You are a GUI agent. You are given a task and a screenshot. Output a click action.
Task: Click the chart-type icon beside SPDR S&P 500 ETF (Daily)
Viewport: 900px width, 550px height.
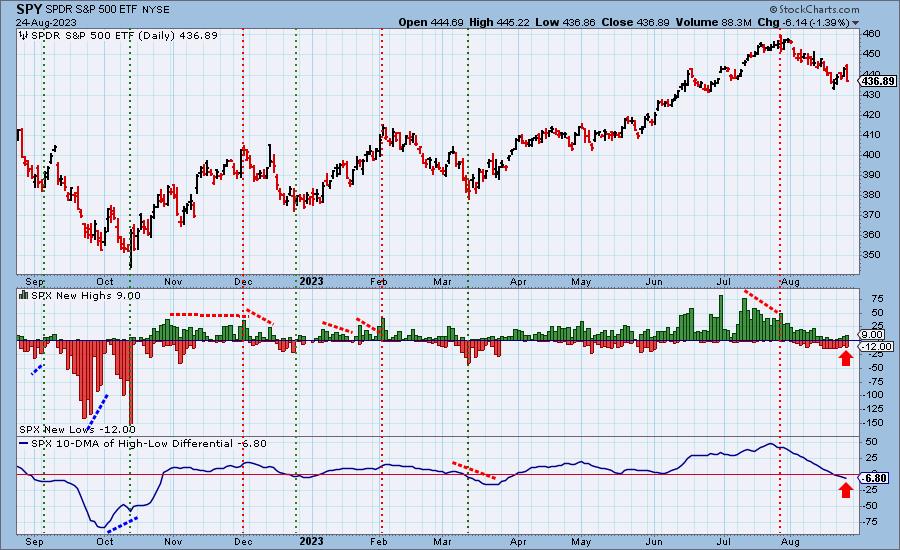click(x=24, y=36)
